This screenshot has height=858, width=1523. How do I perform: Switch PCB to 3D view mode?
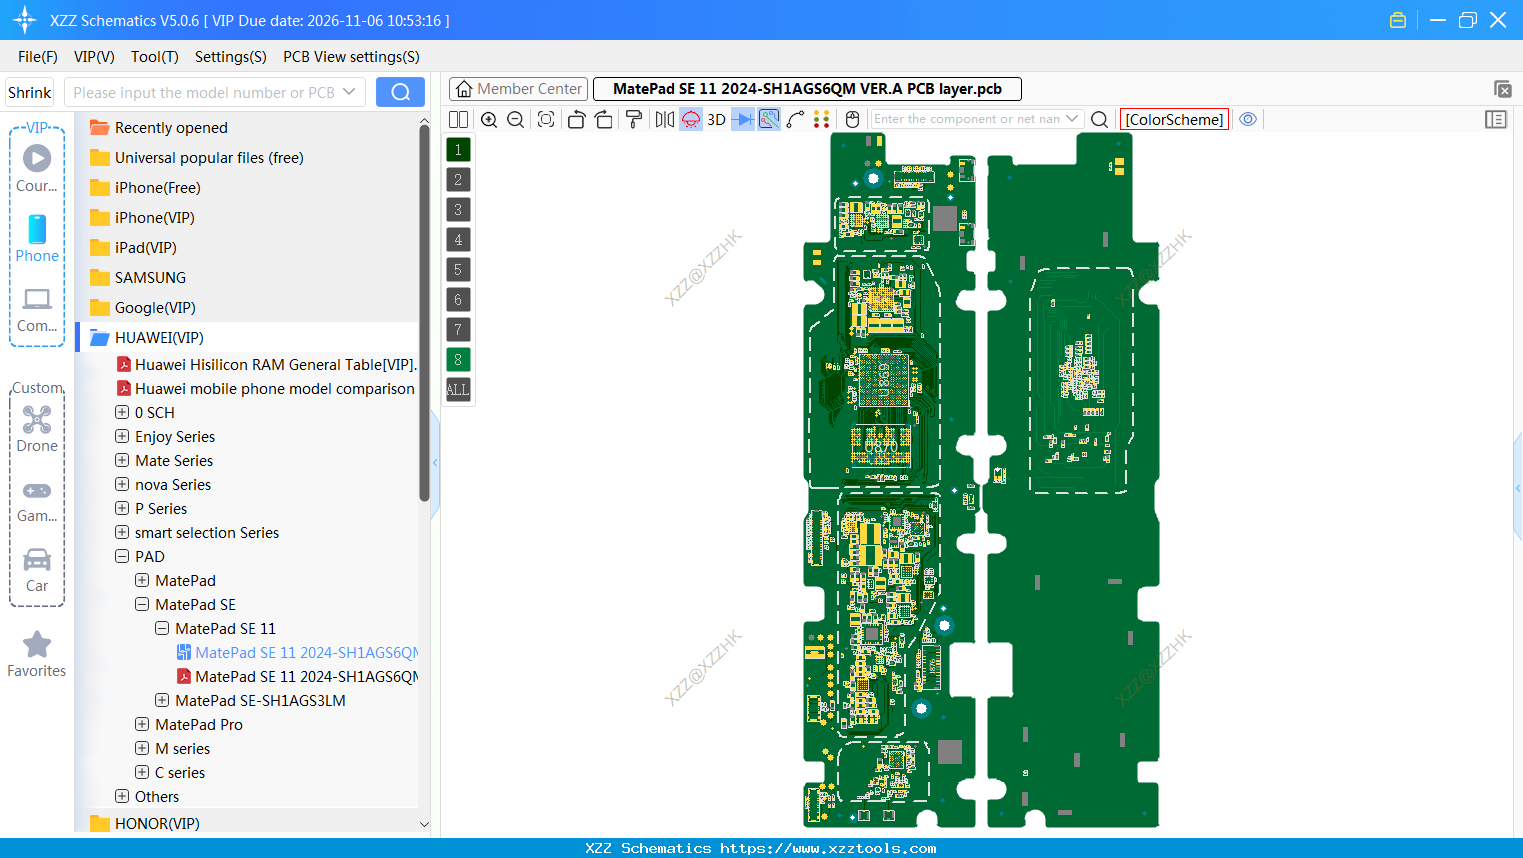coord(716,119)
